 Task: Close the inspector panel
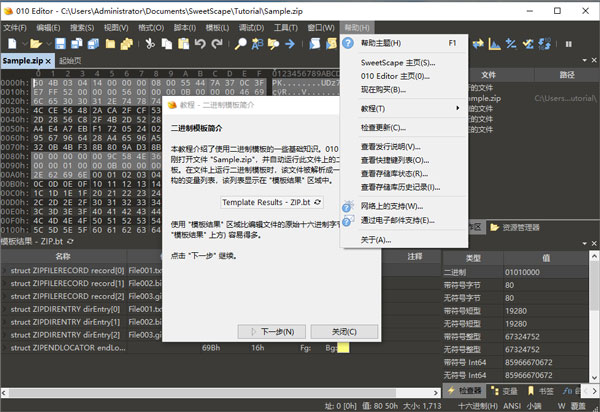(x=594, y=243)
